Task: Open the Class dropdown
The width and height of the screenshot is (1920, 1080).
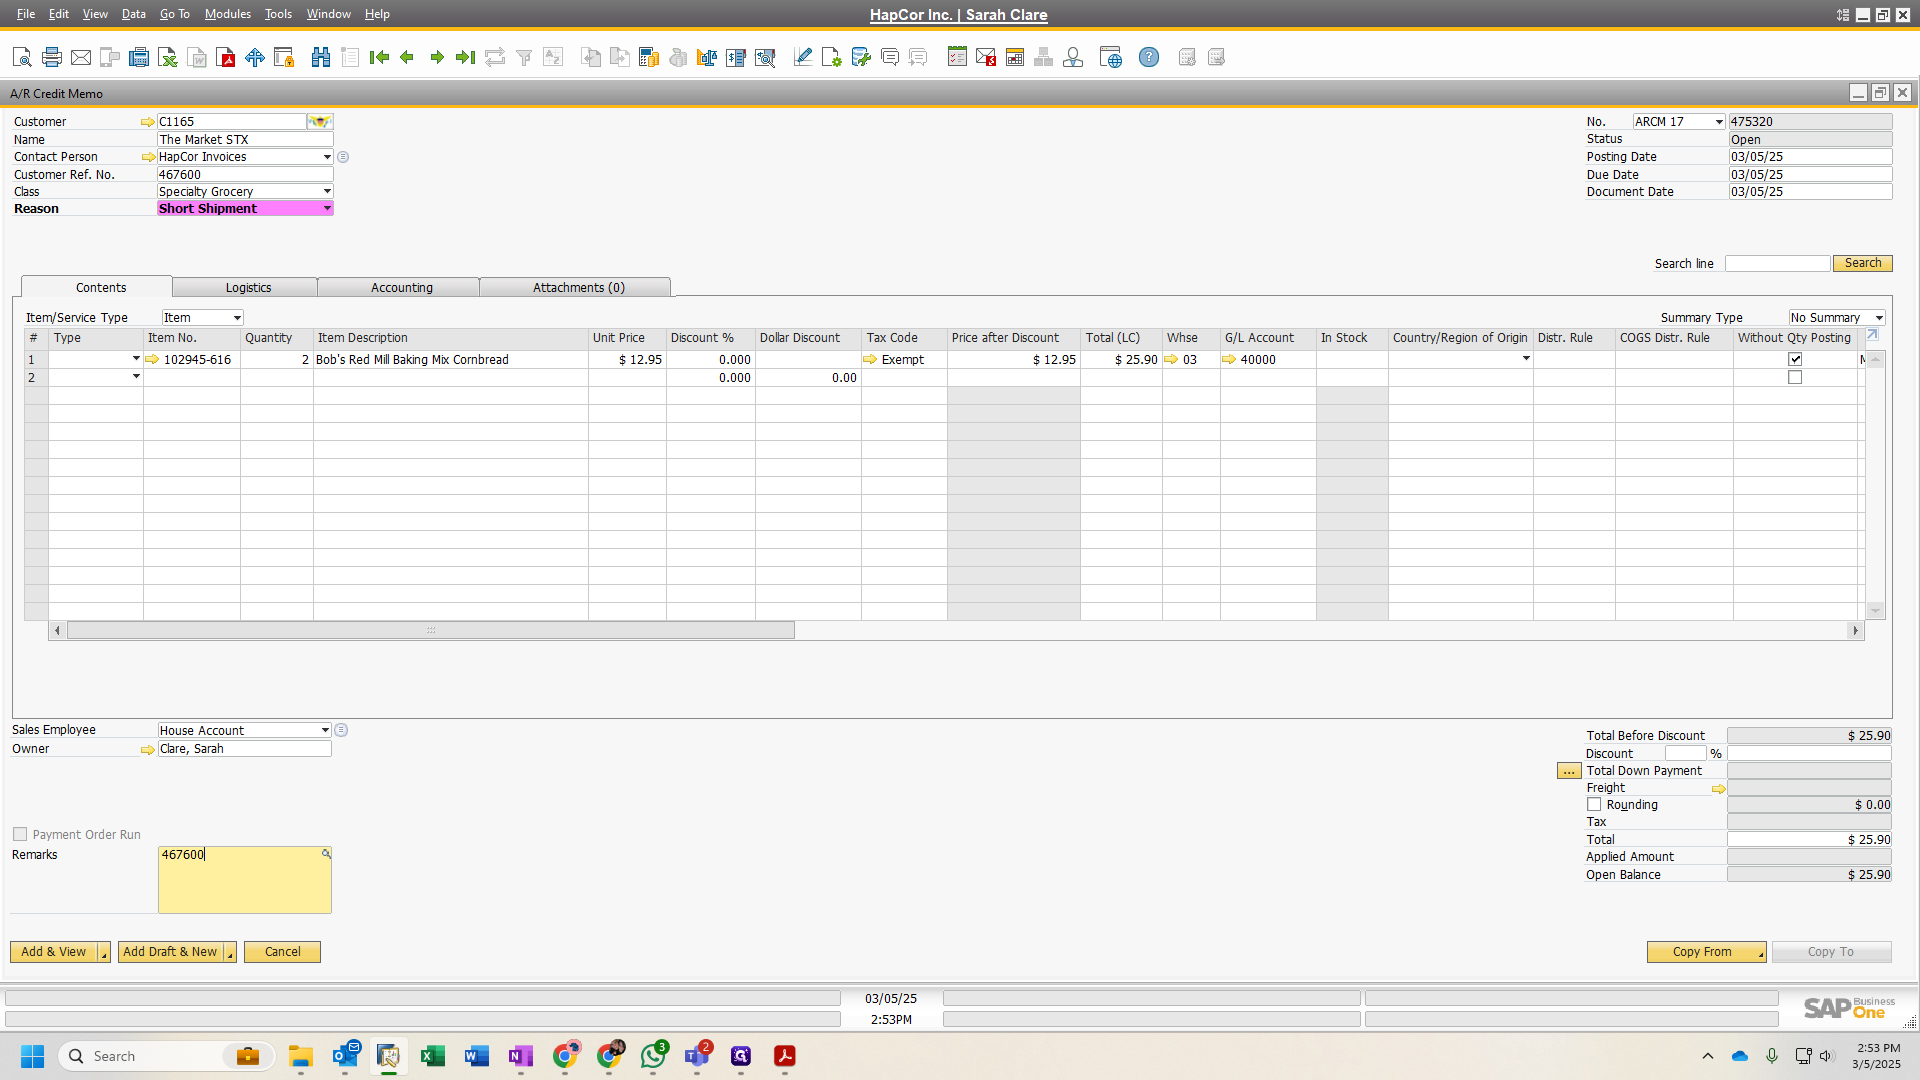Action: 327,191
